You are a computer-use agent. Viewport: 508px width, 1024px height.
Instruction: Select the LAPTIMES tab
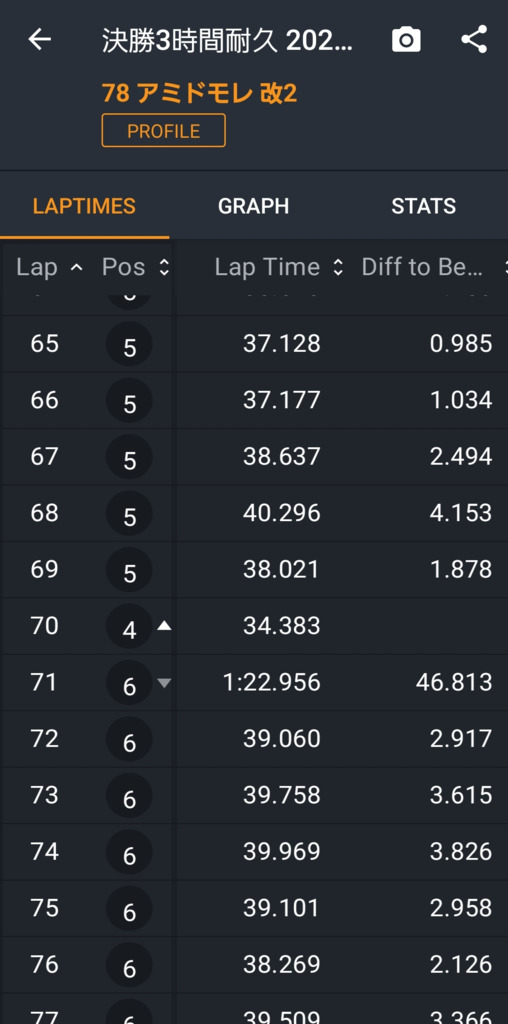tap(84, 206)
